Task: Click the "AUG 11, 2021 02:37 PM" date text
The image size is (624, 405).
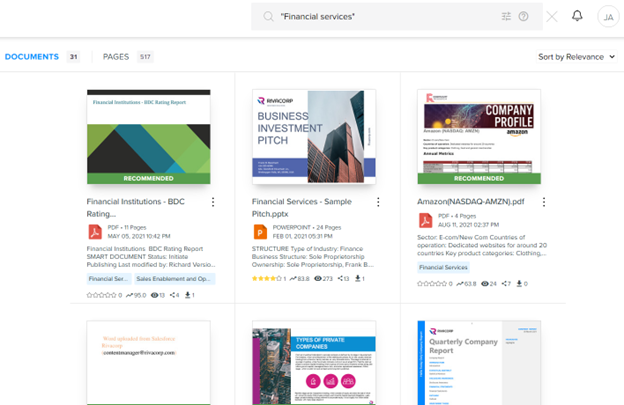Action: click(468, 225)
